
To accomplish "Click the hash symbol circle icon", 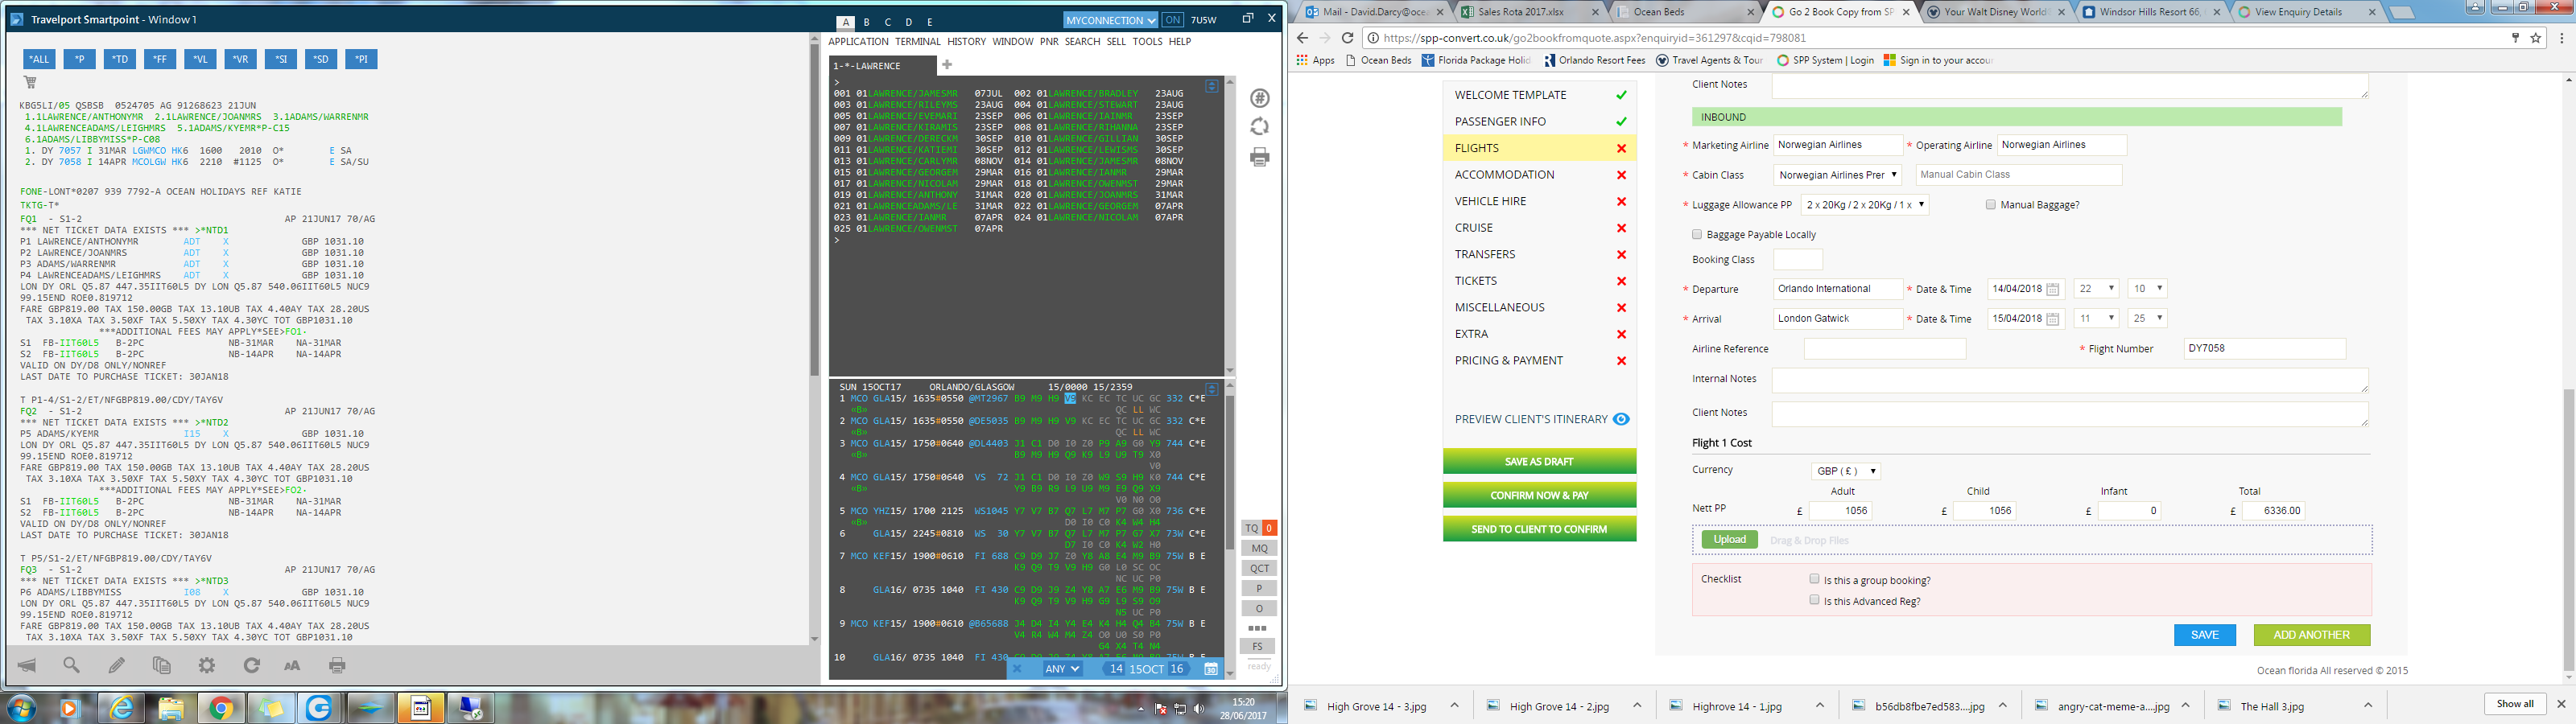I will click(1260, 98).
